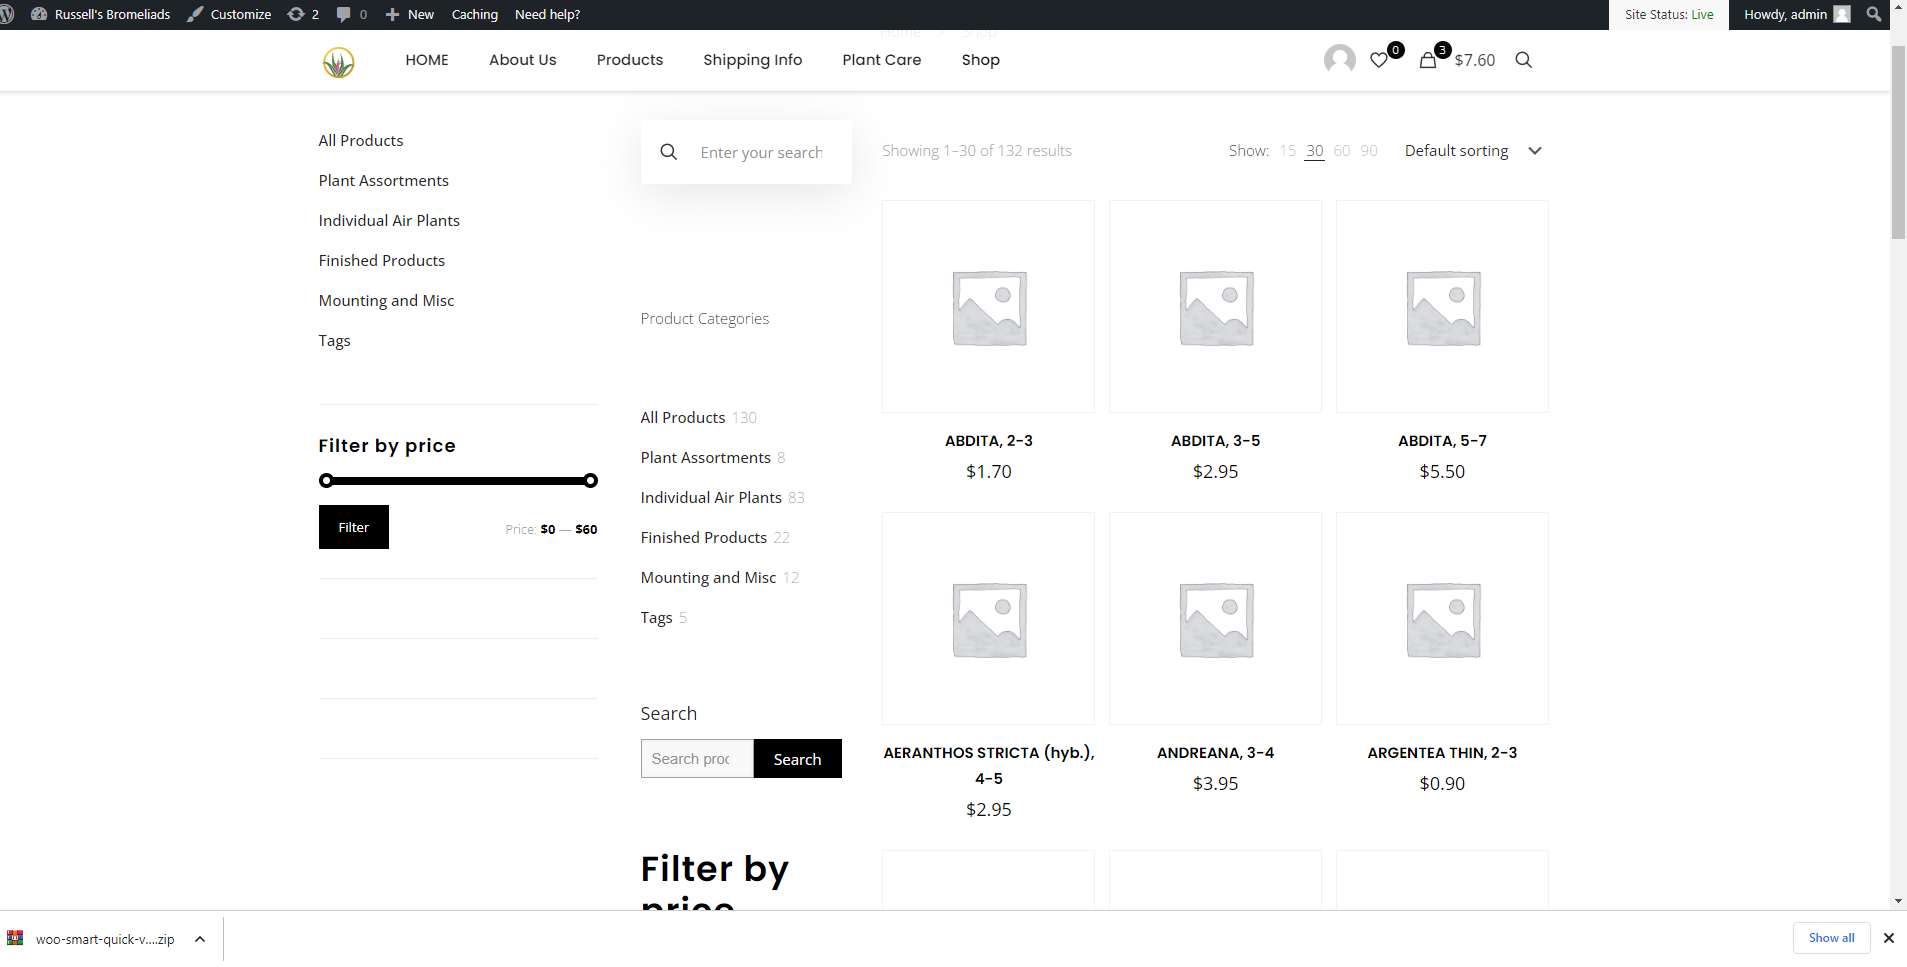
Task: Open the ANDREANA, 3-4 product image
Action: pyautogui.click(x=1216, y=619)
